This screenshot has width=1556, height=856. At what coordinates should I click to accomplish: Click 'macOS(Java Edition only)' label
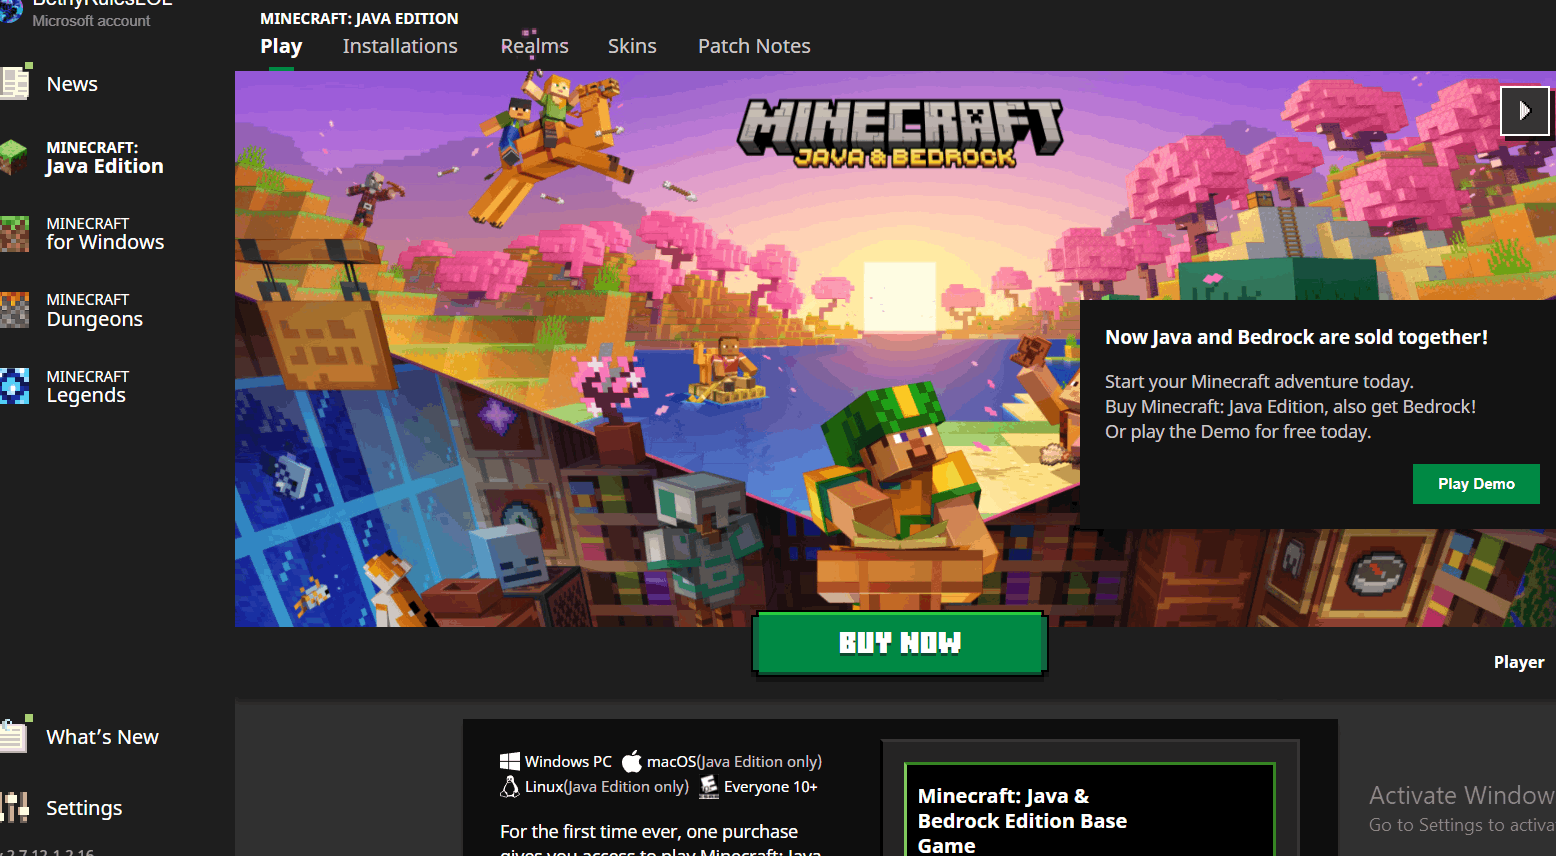pyautogui.click(x=734, y=761)
